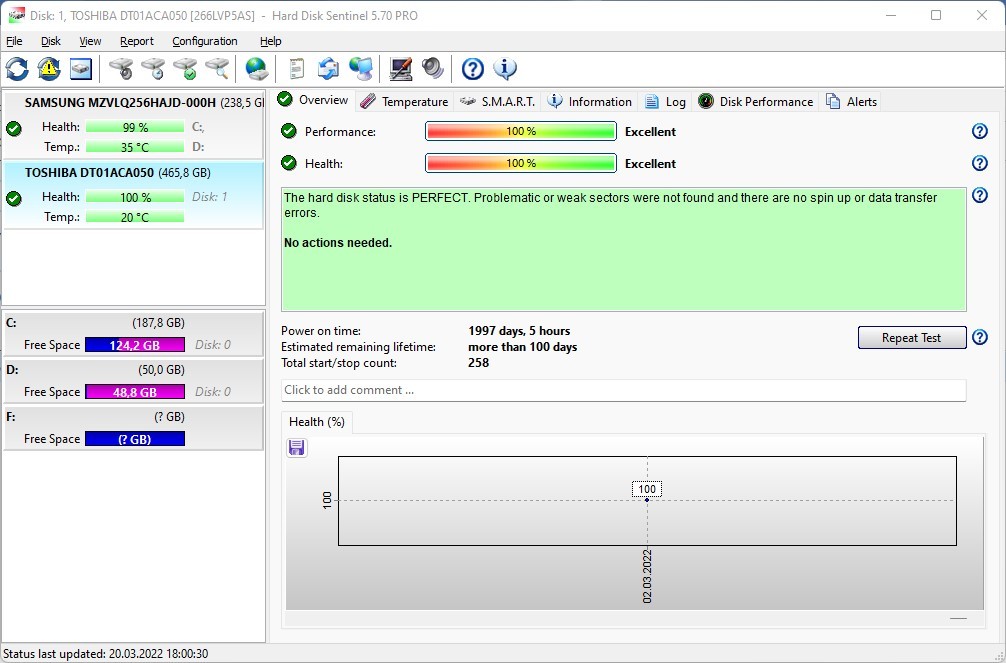
Task: Click the globe with disk toolbar icon
Action: tap(257, 69)
